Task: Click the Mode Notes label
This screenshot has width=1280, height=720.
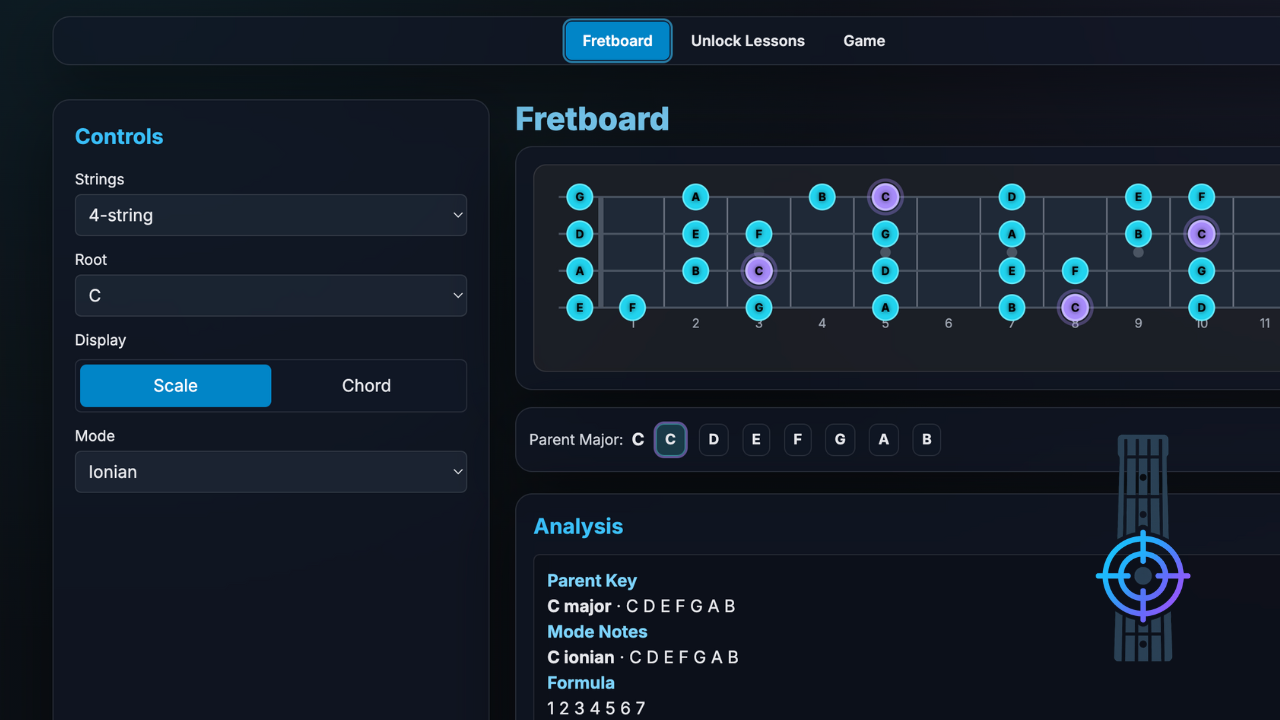Action: 597,632
